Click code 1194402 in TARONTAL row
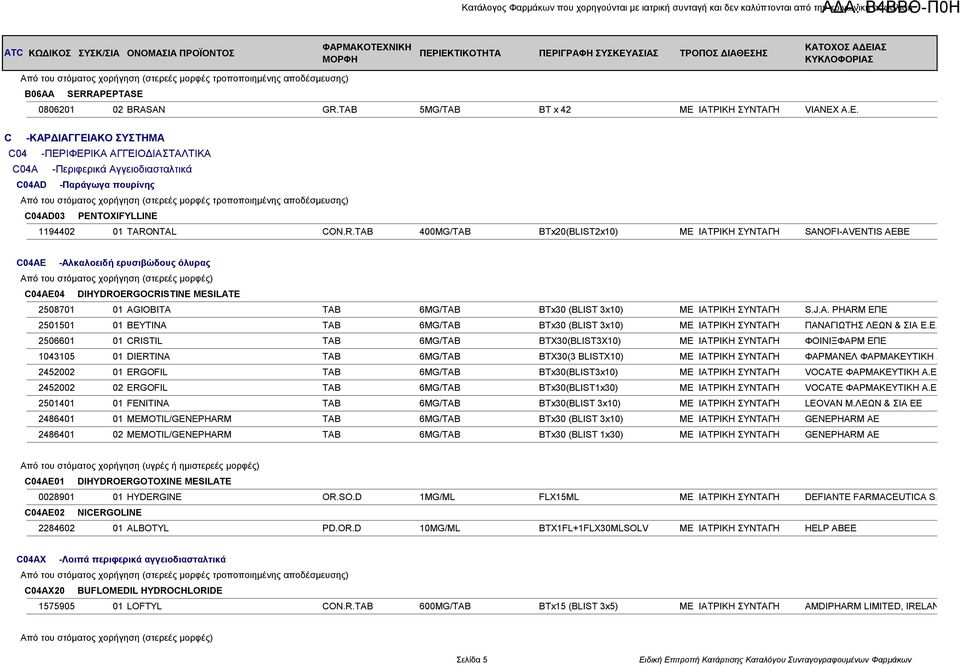Viewport: 960px width, 666px height. tap(56, 231)
